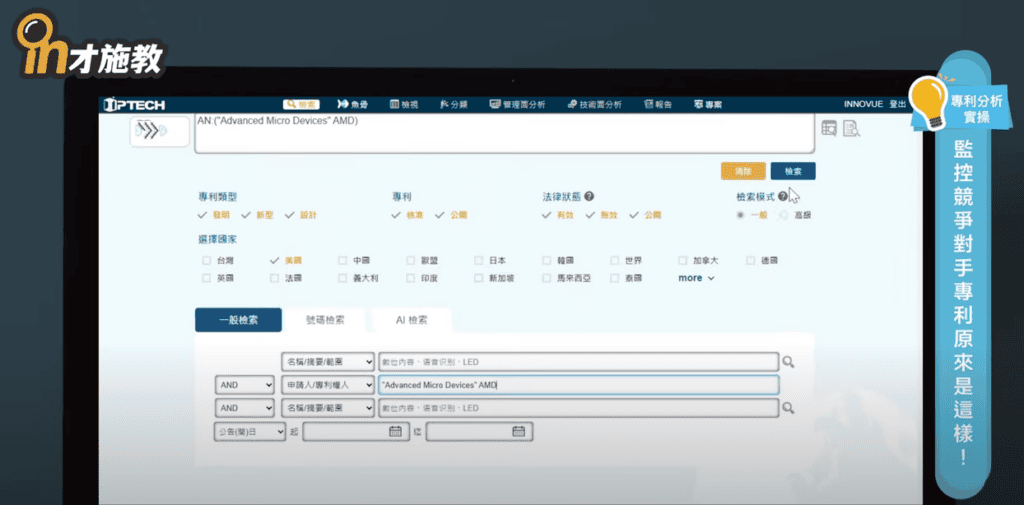Uncheck the 美國 country checkbox

click(x=274, y=260)
